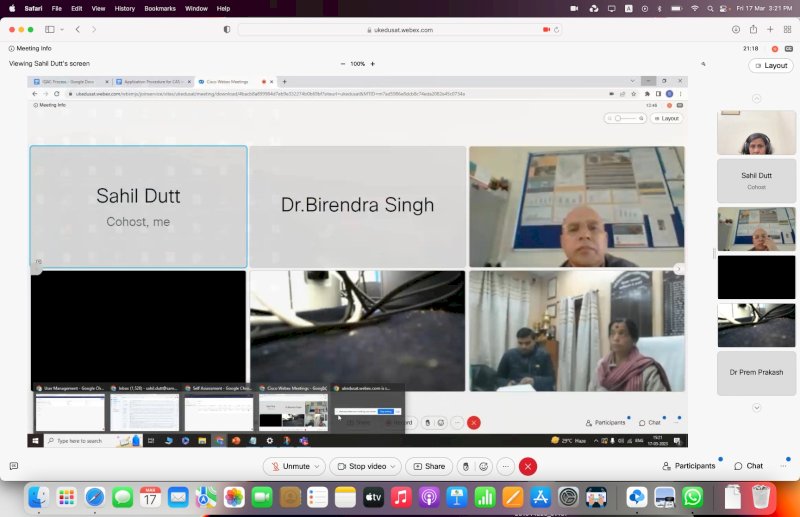Zoom out the shared screen with minus
The height and width of the screenshot is (517, 800).
(x=343, y=64)
